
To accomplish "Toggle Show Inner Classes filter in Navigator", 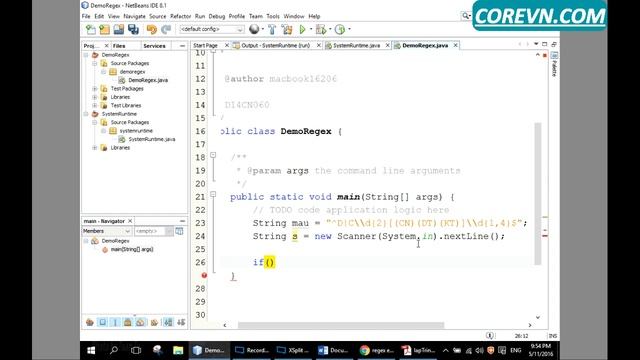I will [141, 322].
